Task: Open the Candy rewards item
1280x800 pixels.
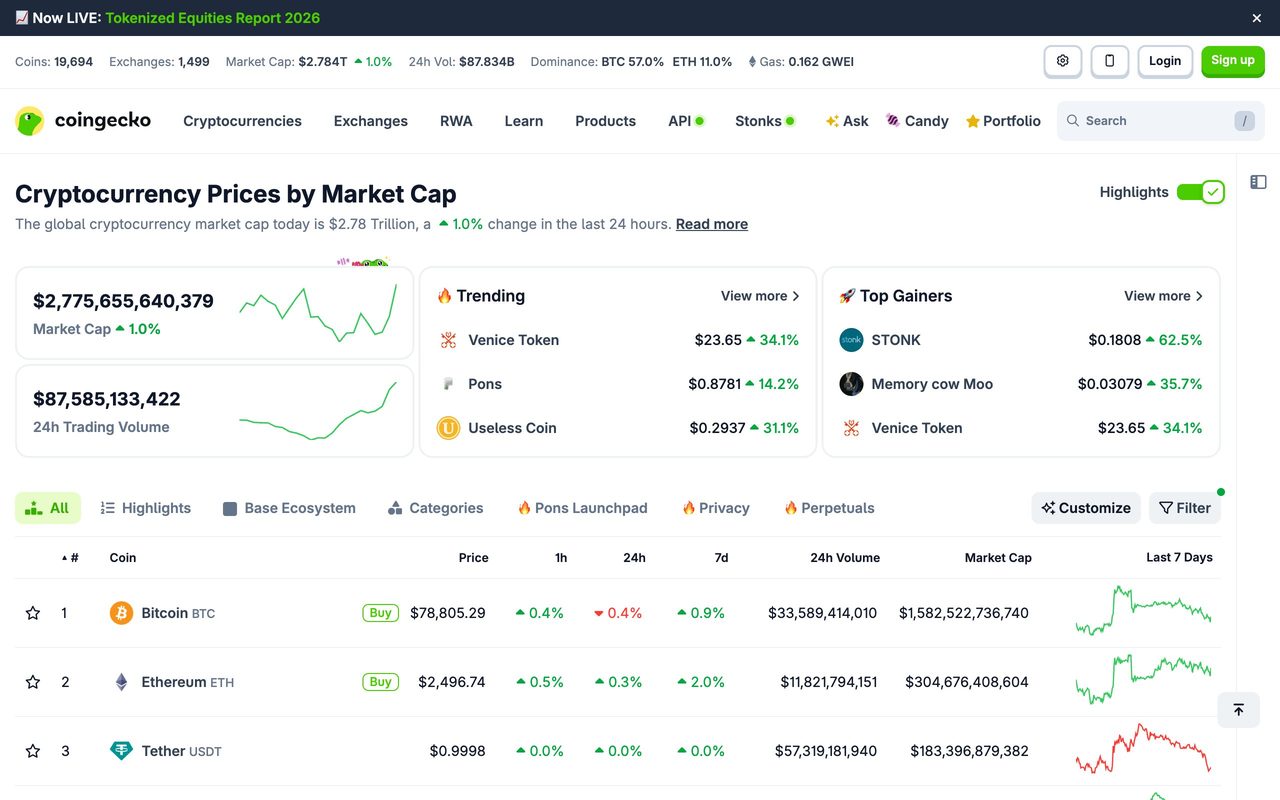Action: 917,121
